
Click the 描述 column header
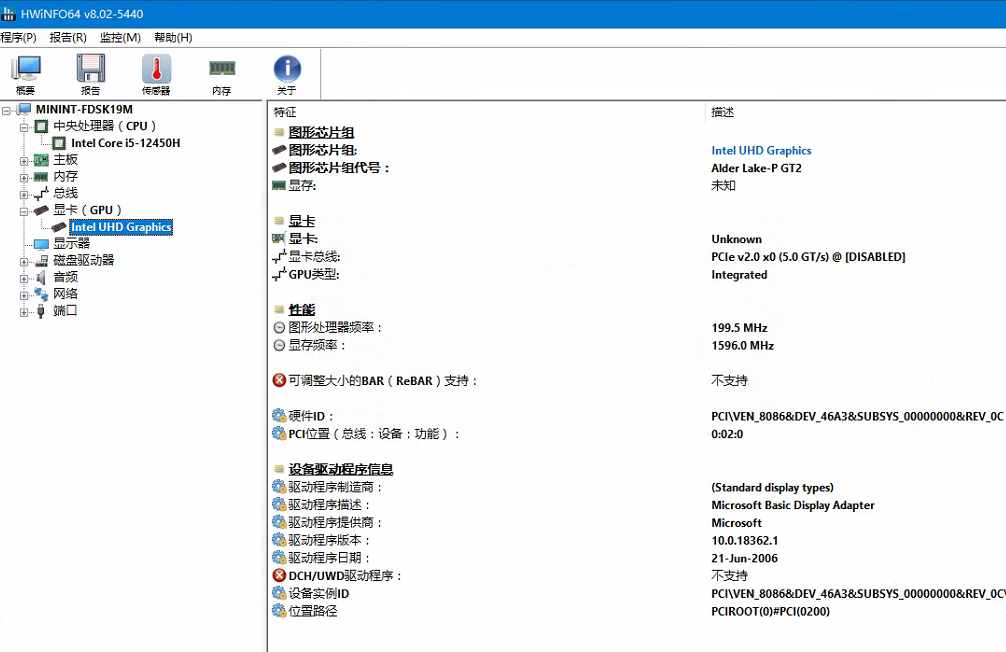pos(722,112)
